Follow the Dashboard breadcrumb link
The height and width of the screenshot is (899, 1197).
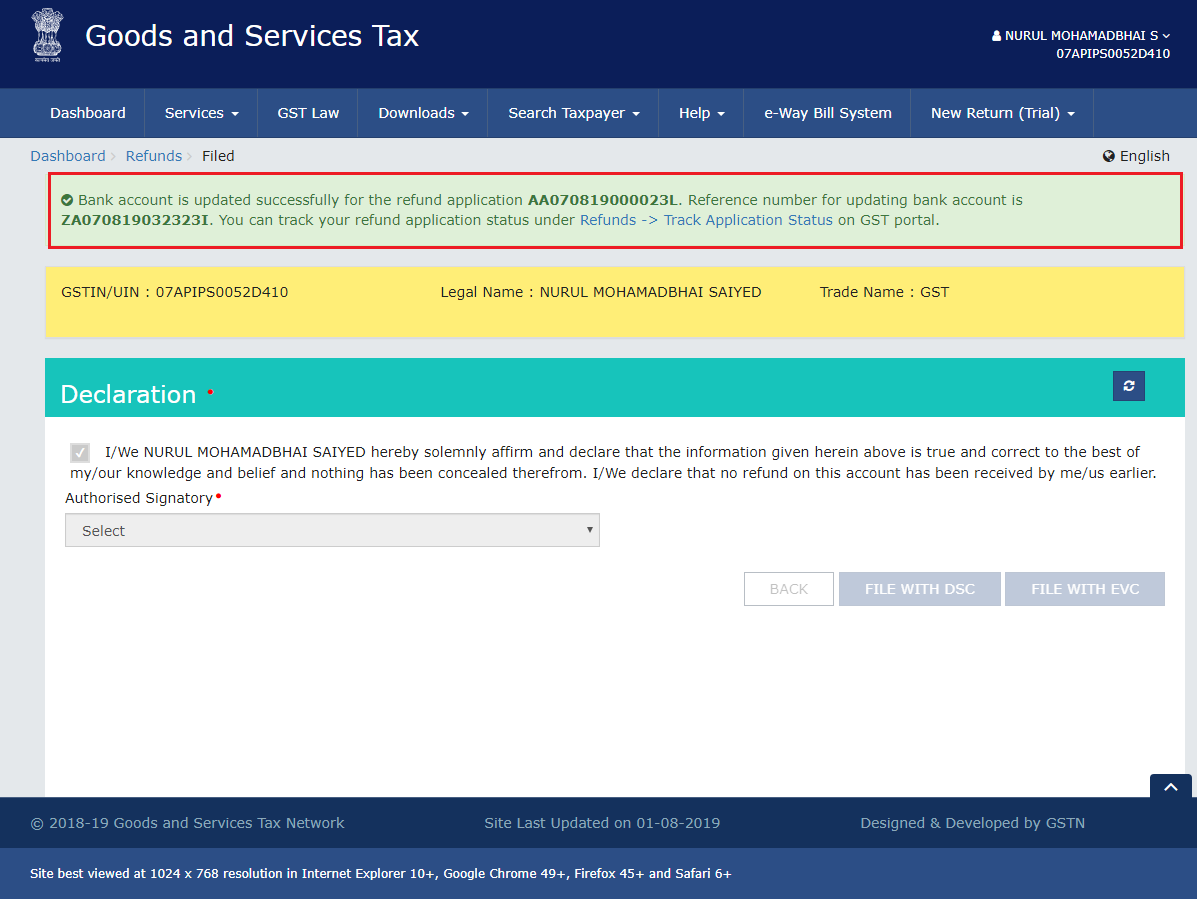(68, 156)
